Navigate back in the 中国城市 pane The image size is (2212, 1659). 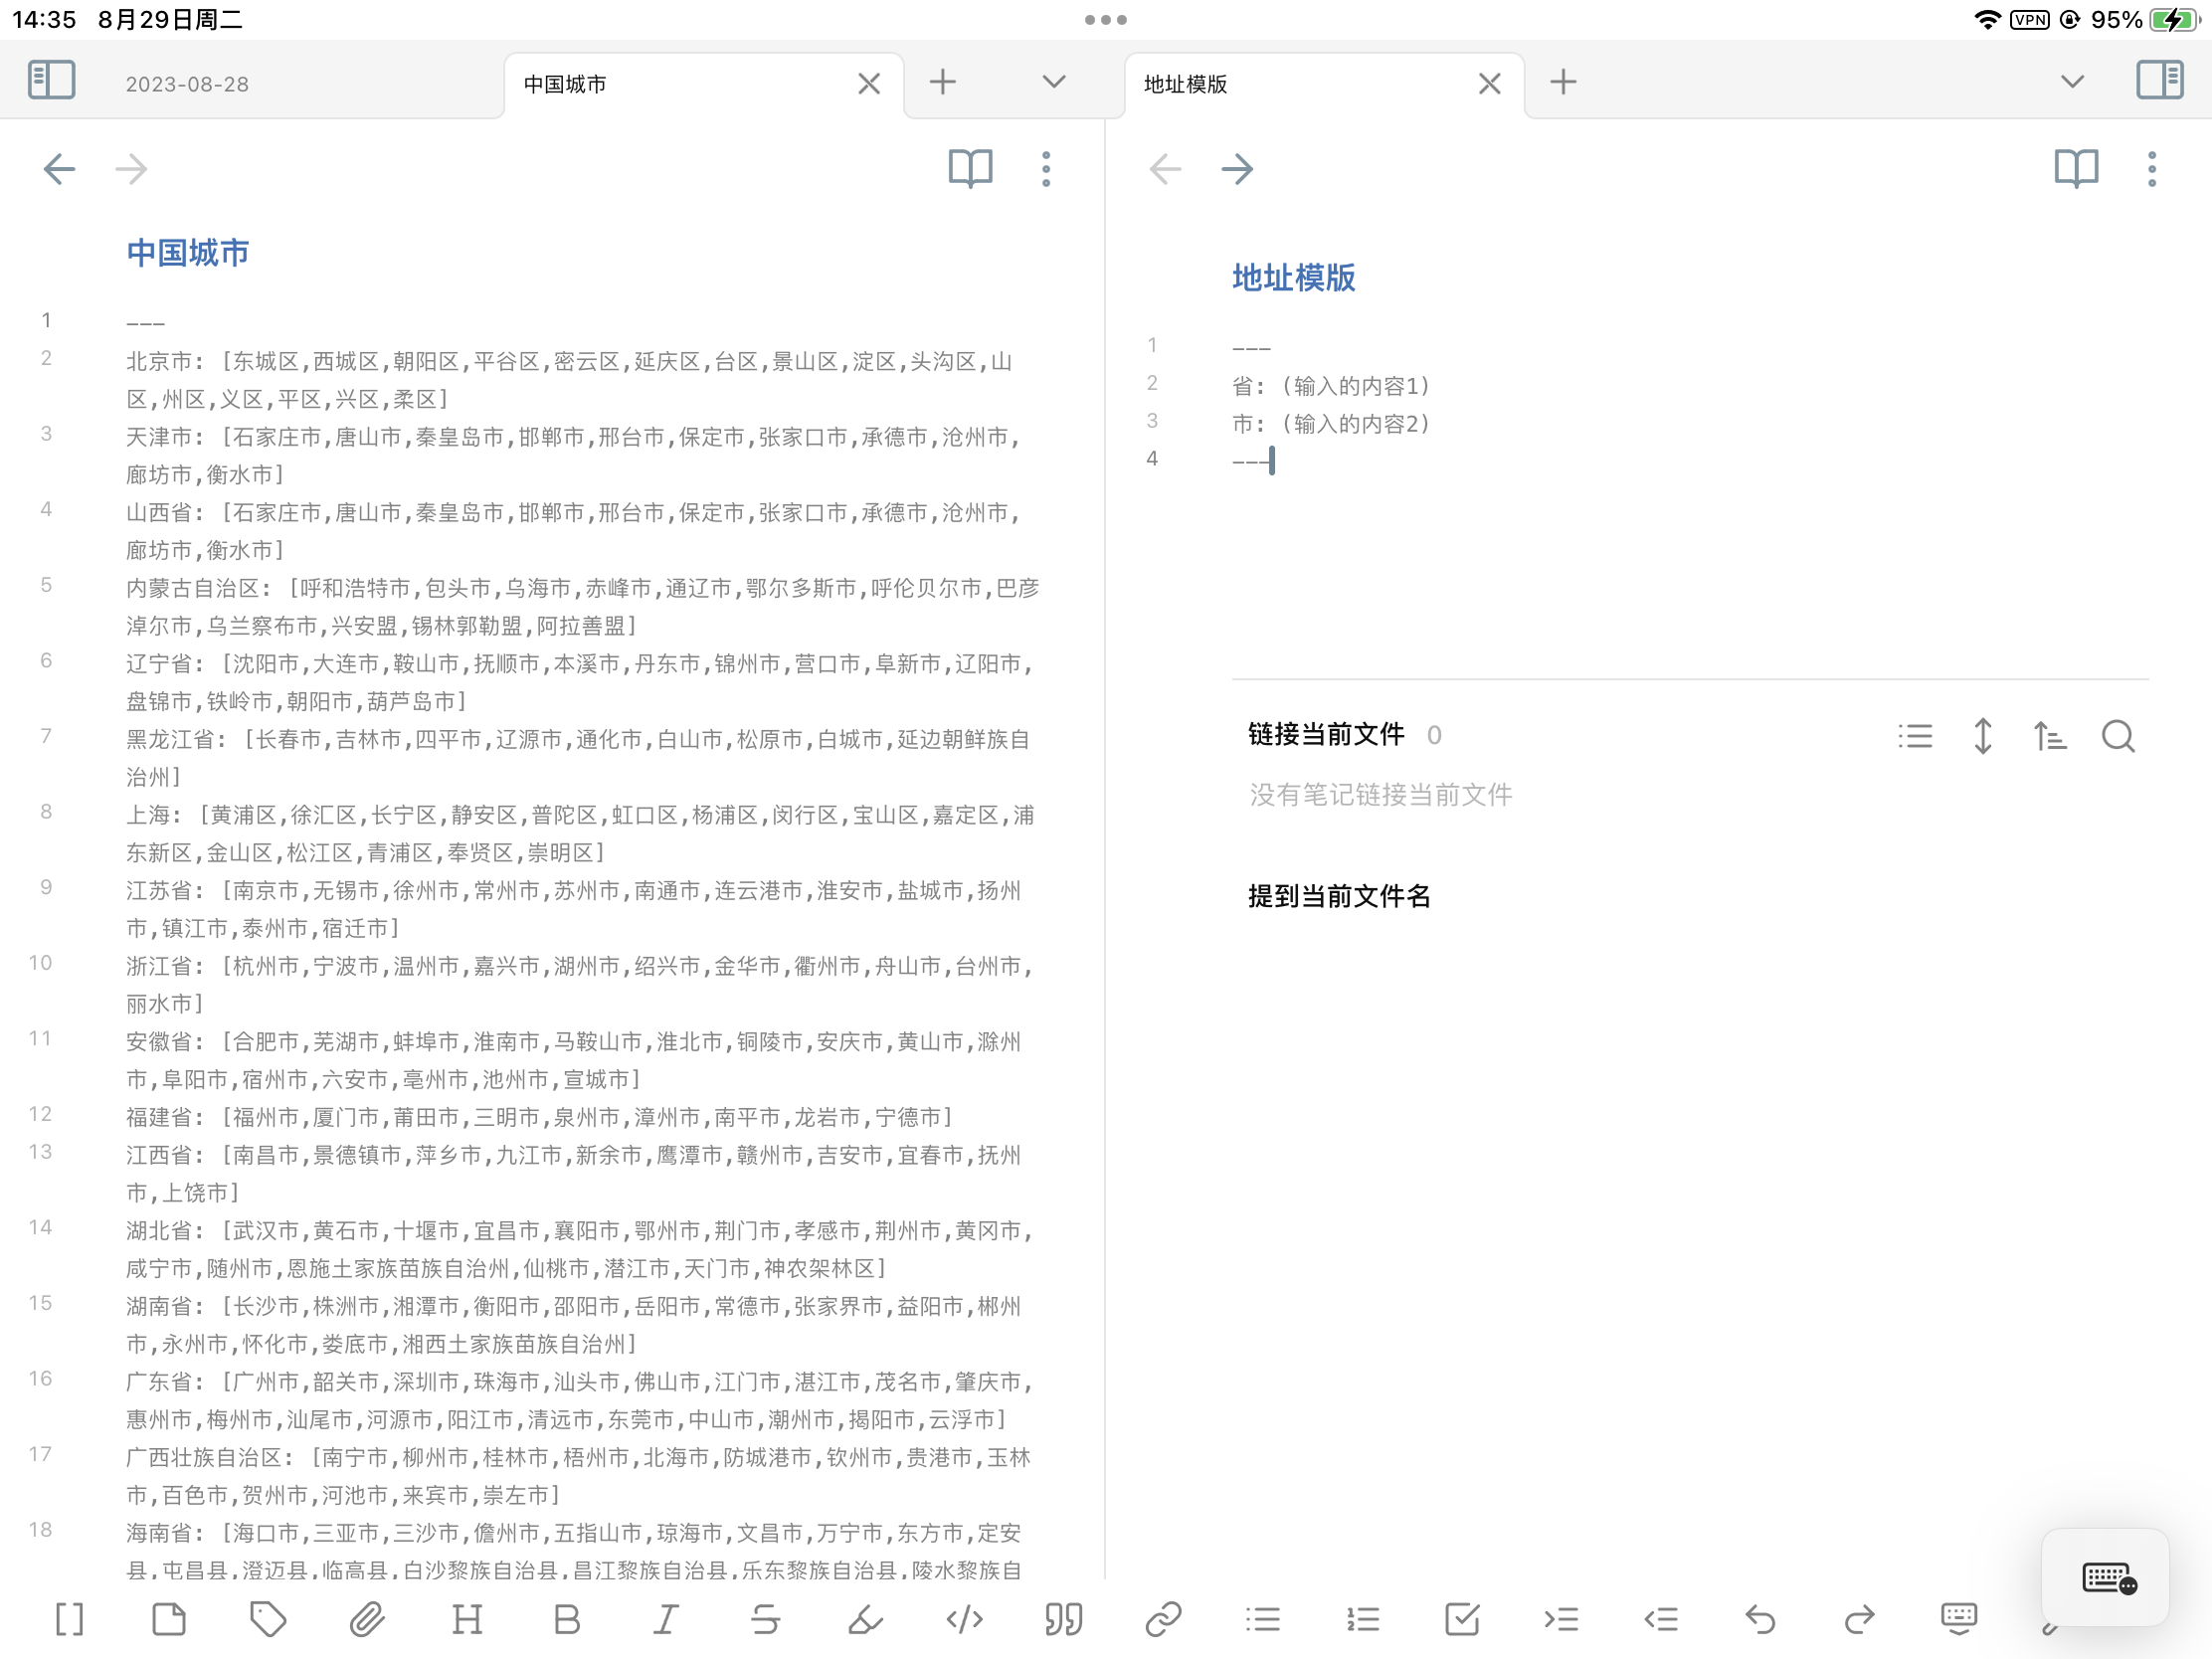coord(60,169)
